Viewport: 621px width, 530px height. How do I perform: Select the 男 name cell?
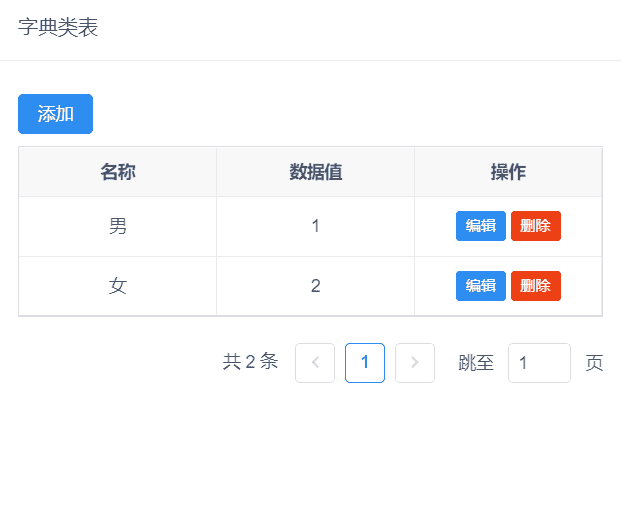118,226
